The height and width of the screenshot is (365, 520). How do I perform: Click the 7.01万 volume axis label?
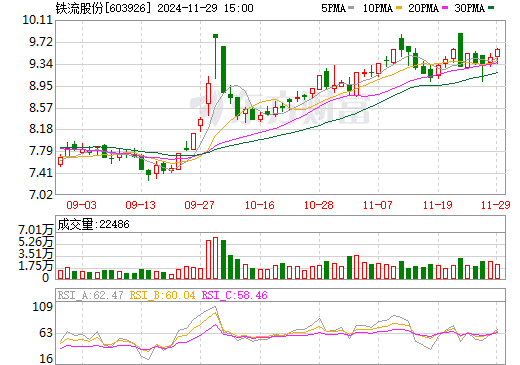[x=36, y=230]
